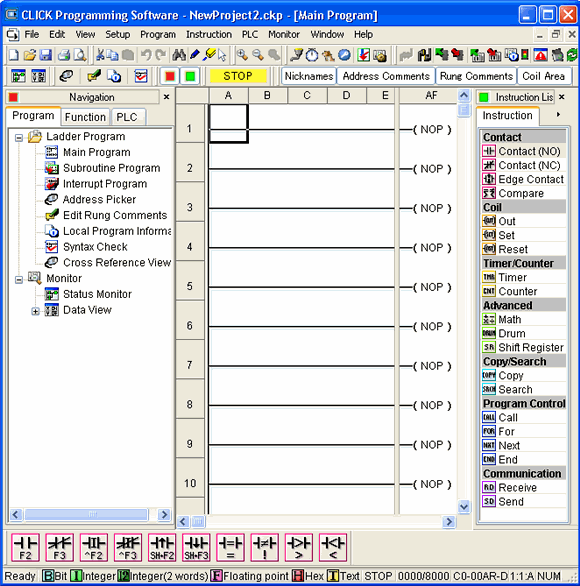Read project from PLC with green arrow icon

coord(442,55)
